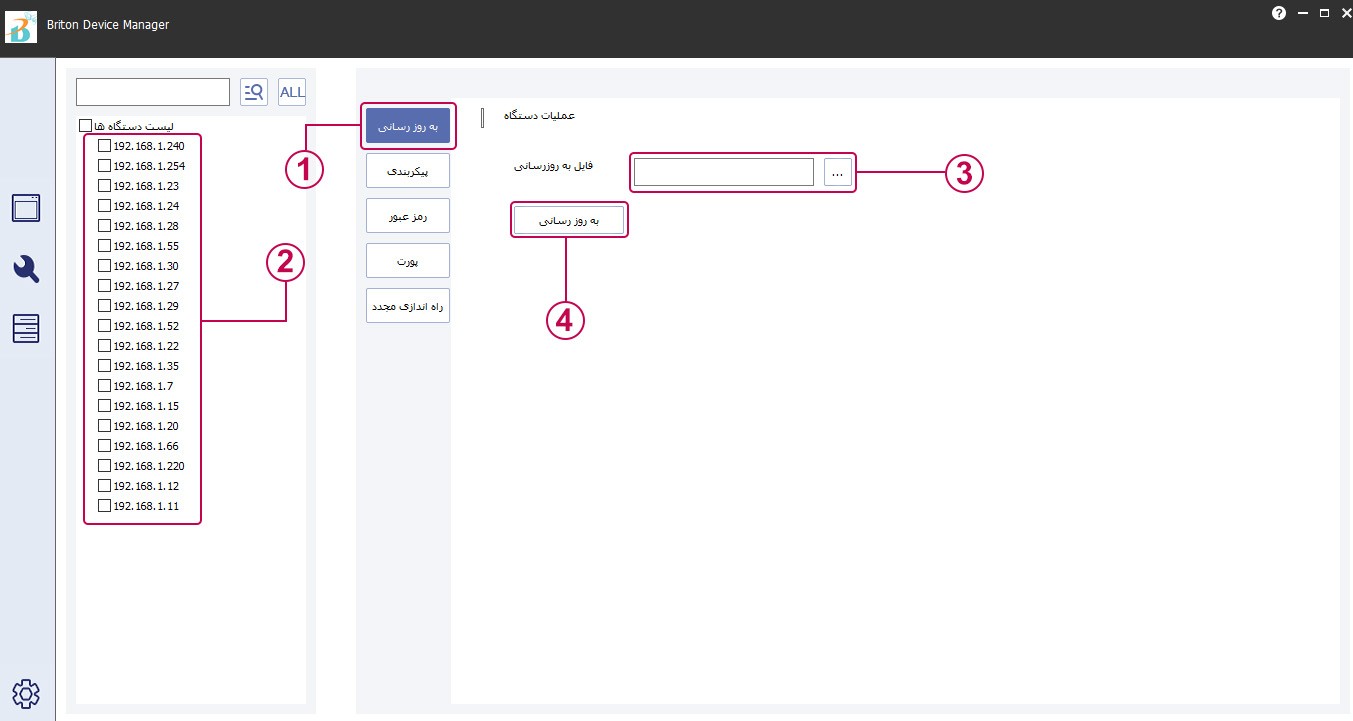
Task: Go to the پورت tab
Action: 408,260
